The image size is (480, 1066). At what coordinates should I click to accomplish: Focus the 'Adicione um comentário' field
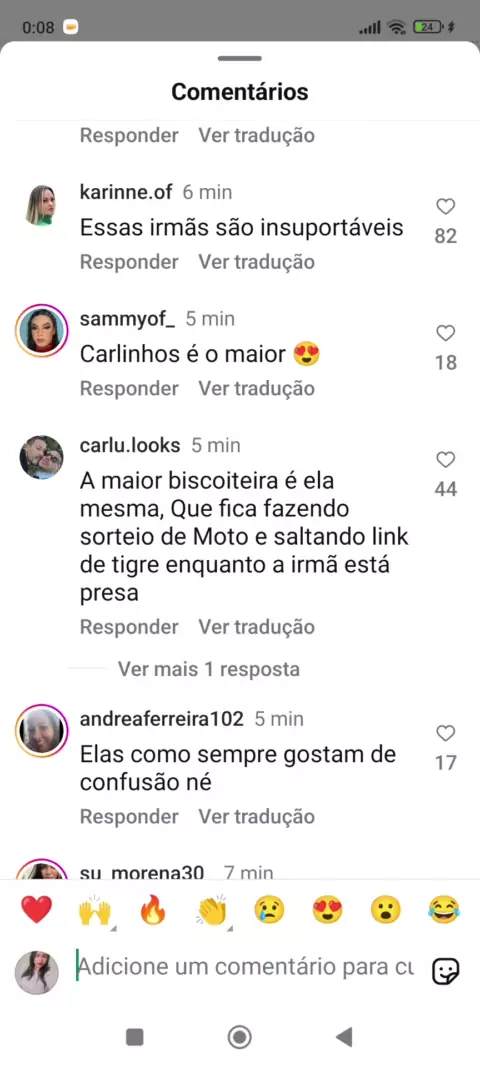tap(245, 966)
